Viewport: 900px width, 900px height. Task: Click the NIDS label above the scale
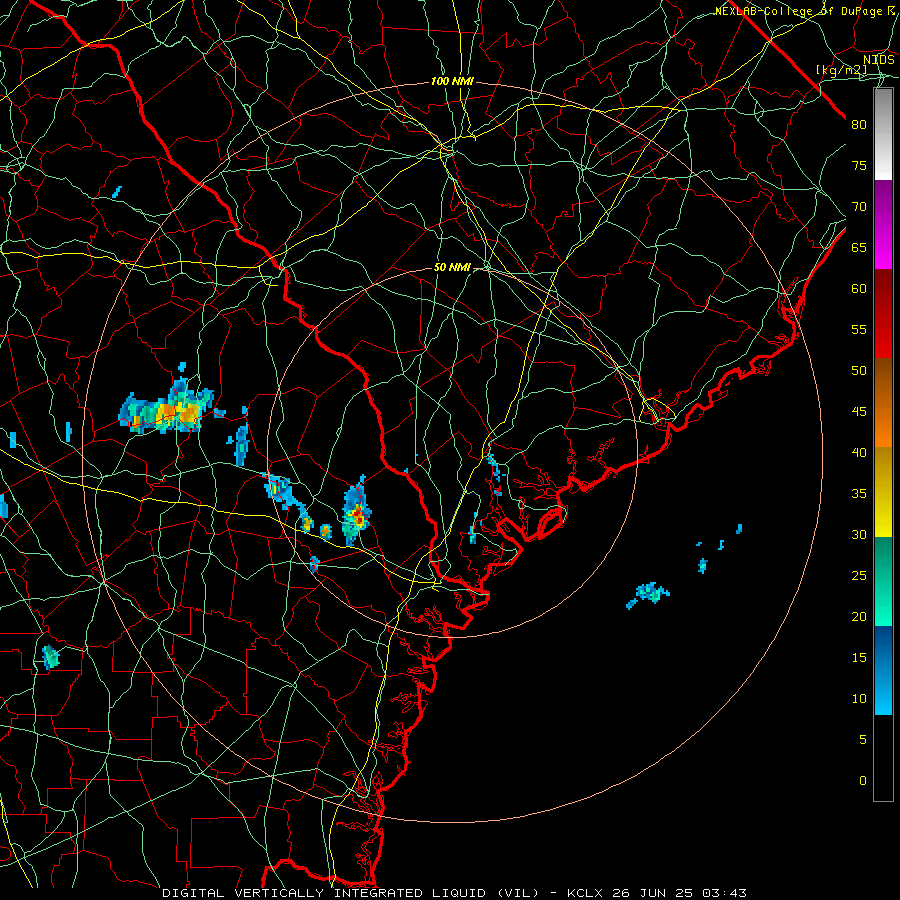(x=879, y=60)
